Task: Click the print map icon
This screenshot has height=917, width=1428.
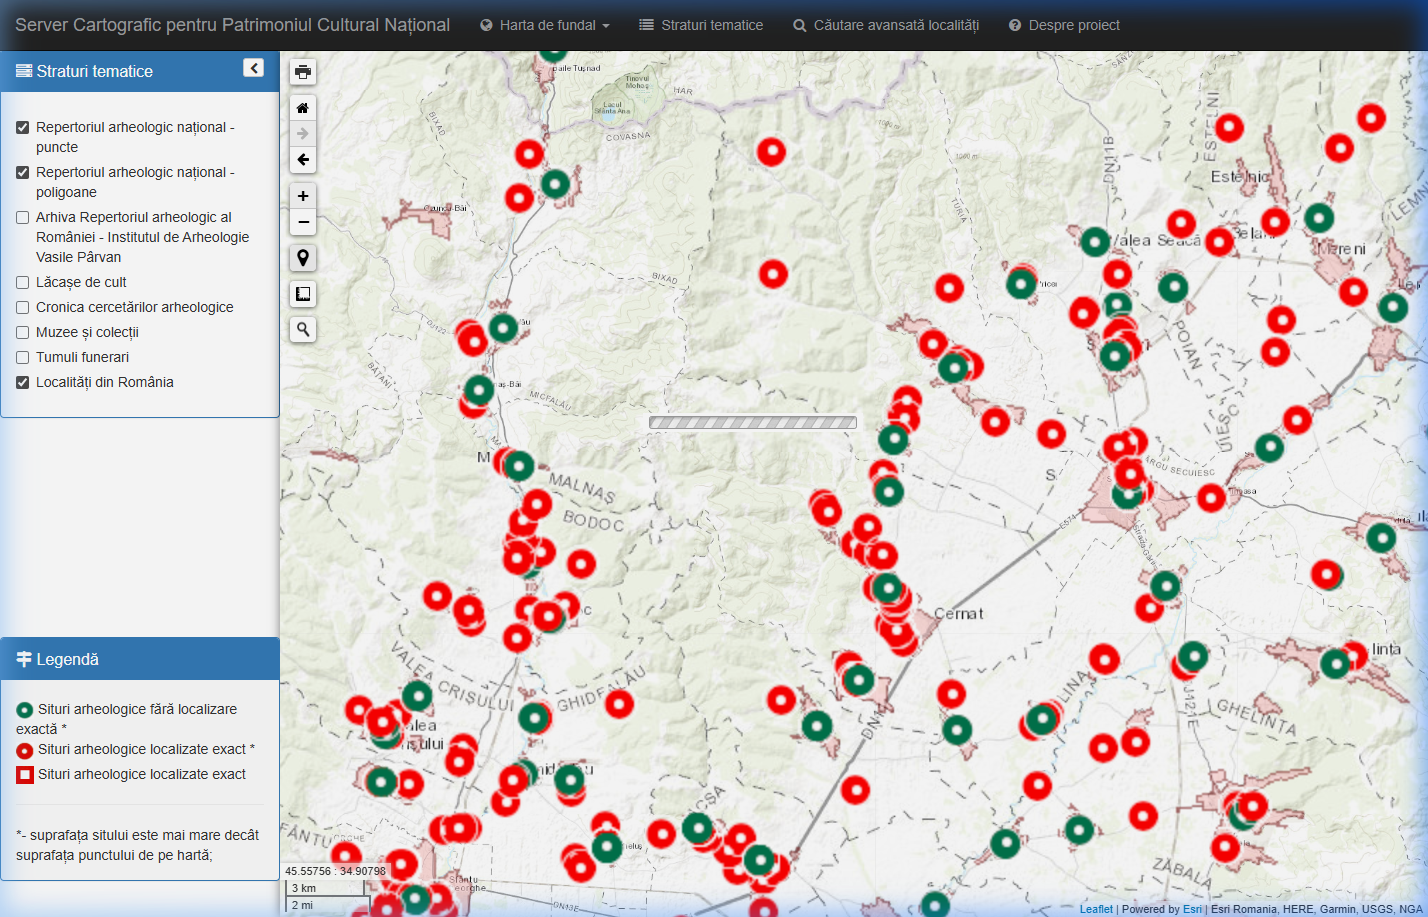Action: [x=303, y=72]
